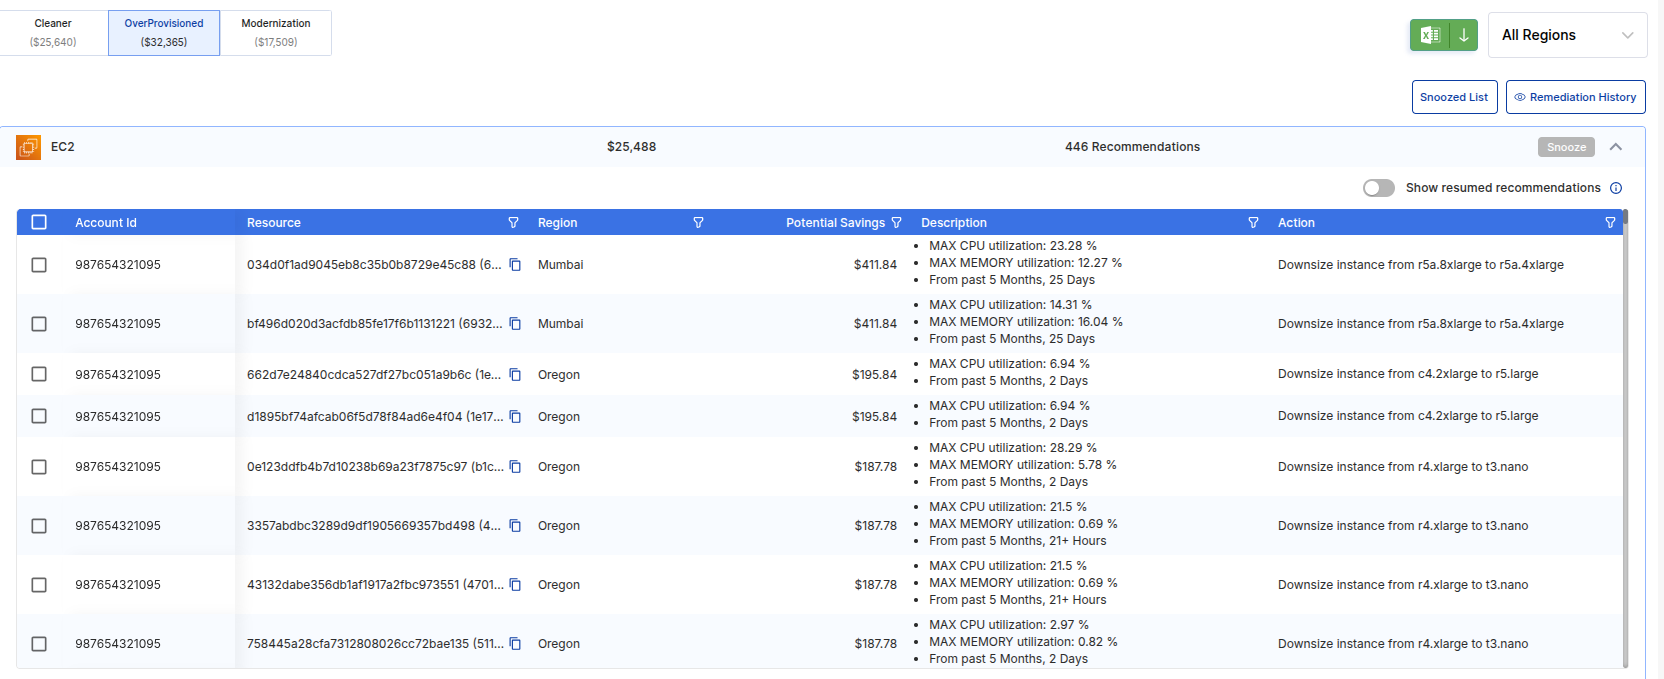Open the Snoozed List
The width and height of the screenshot is (1664, 679).
pyautogui.click(x=1454, y=97)
